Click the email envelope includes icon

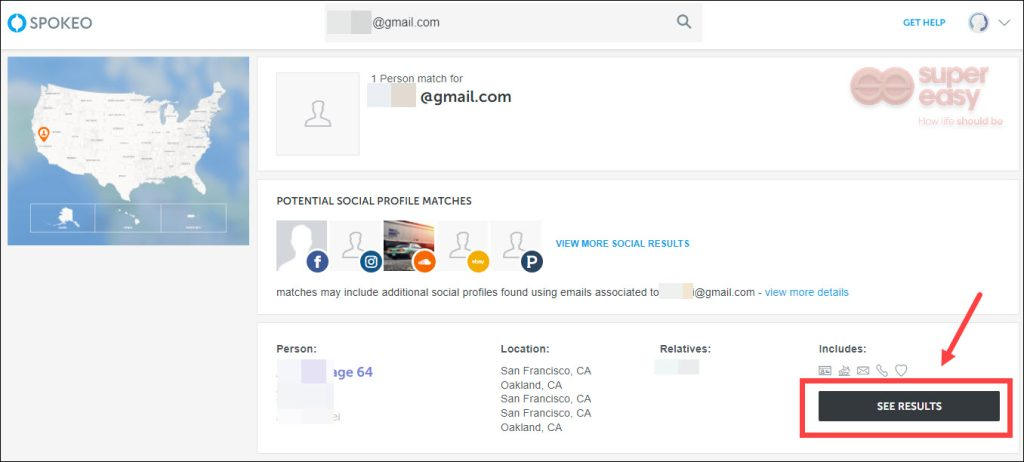(x=863, y=371)
